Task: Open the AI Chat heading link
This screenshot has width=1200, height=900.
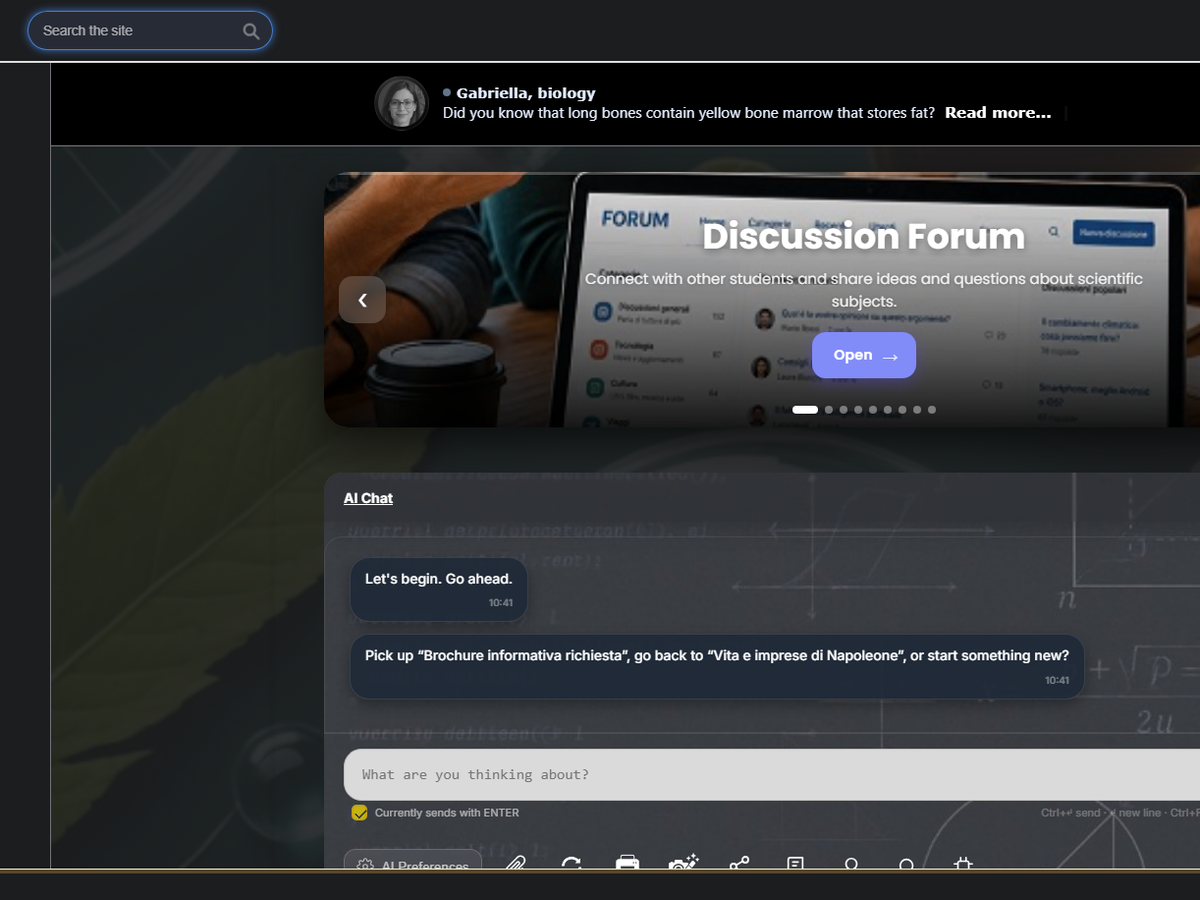Action: [368, 498]
